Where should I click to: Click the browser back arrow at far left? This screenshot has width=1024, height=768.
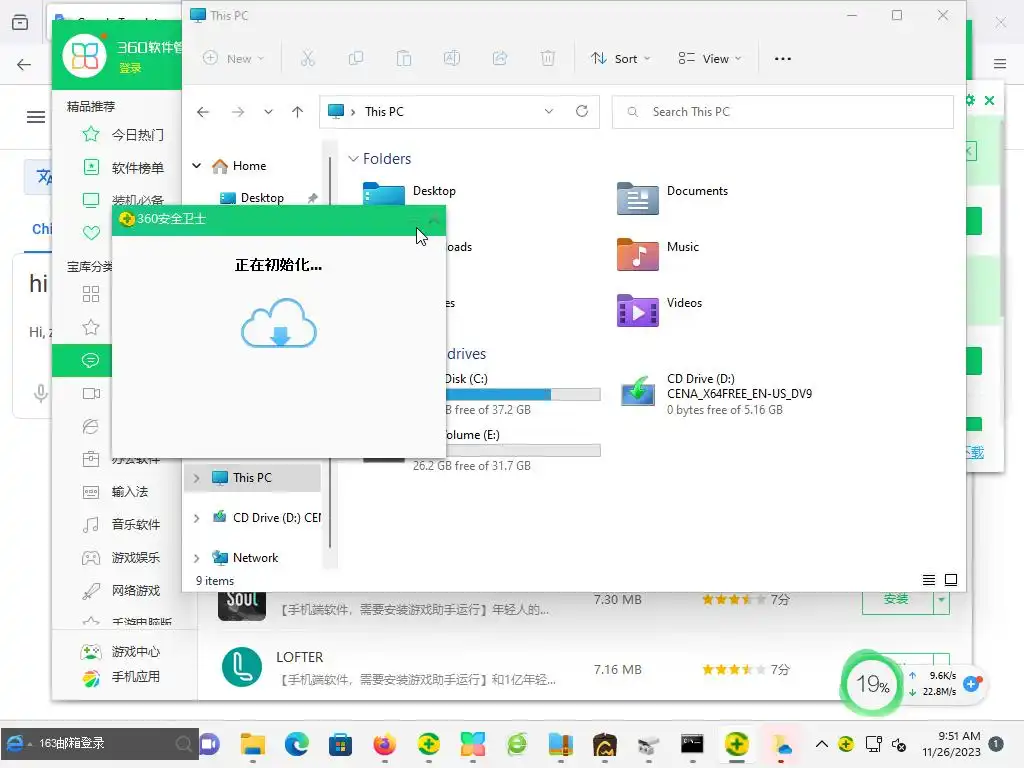pyautogui.click(x=24, y=64)
